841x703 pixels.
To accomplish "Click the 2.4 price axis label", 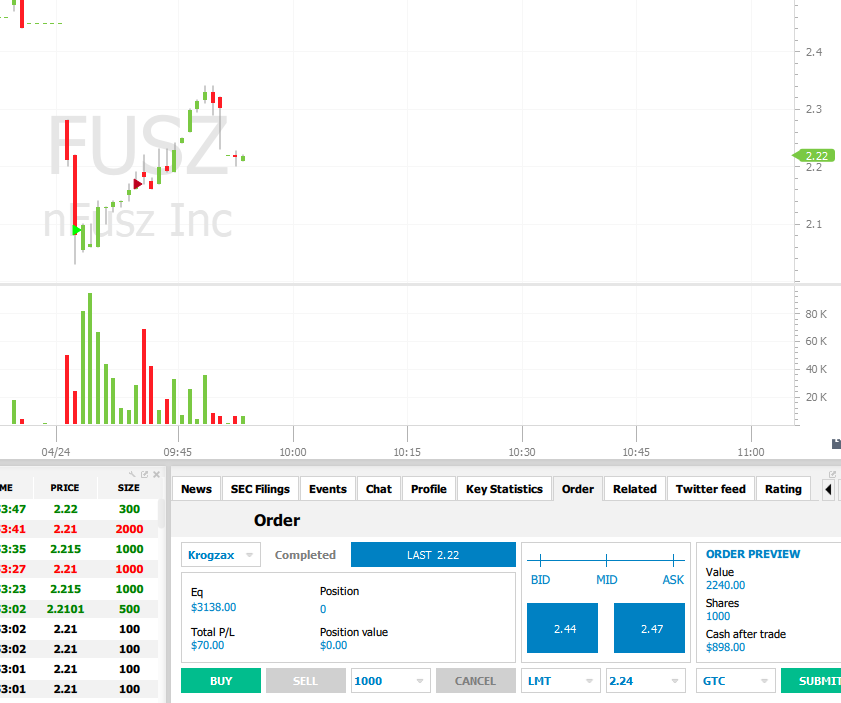I will [814, 52].
